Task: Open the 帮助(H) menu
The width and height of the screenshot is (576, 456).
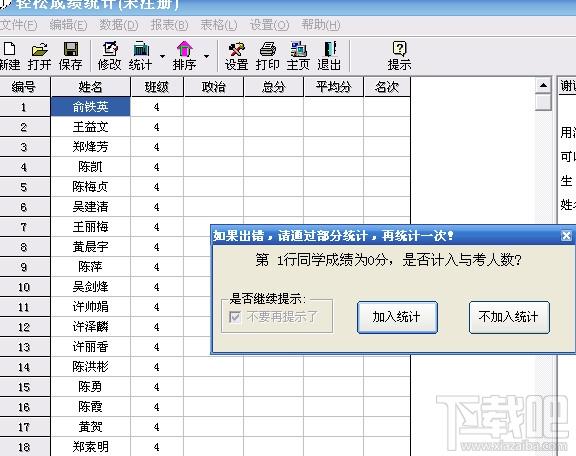Action: pyautogui.click(x=321, y=25)
